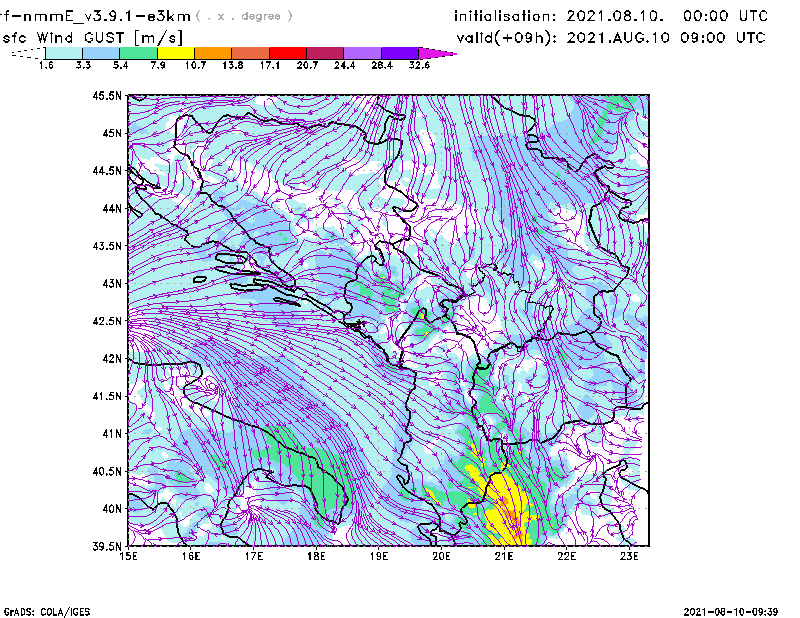Click the legend value 20.7
The width and height of the screenshot is (800, 618).
tap(307, 65)
